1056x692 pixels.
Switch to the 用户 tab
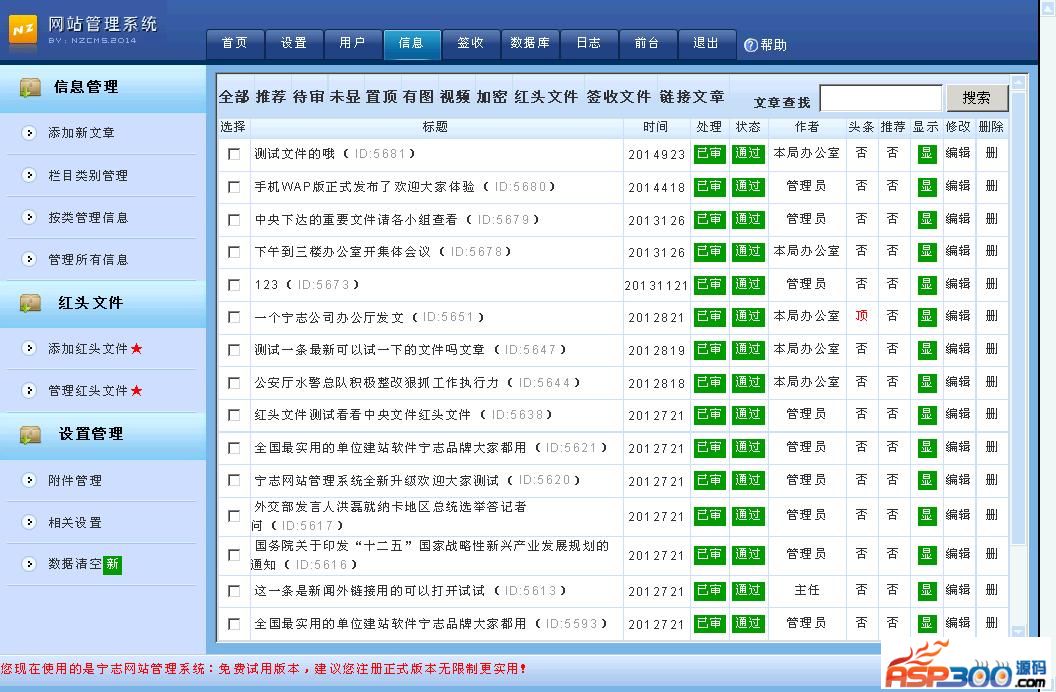tap(352, 44)
